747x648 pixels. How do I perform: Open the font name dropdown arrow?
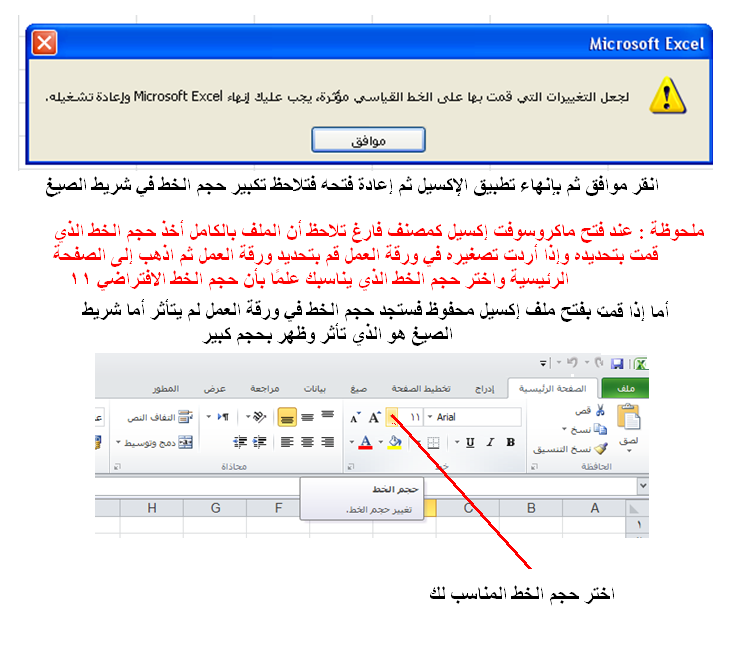click(x=429, y=417)
